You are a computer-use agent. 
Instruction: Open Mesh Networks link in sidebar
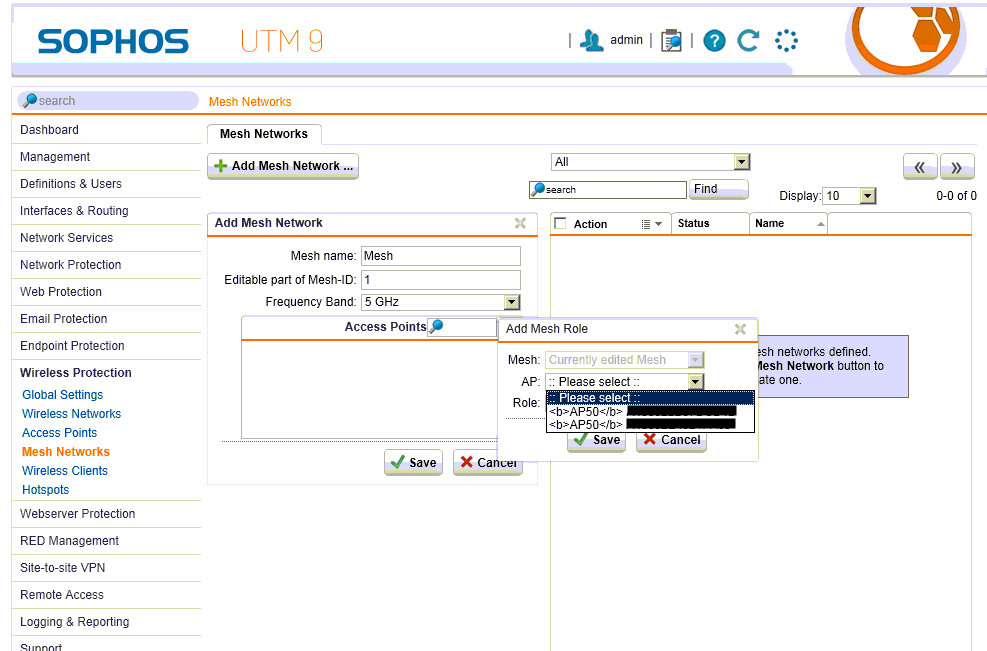pos(65,451)
